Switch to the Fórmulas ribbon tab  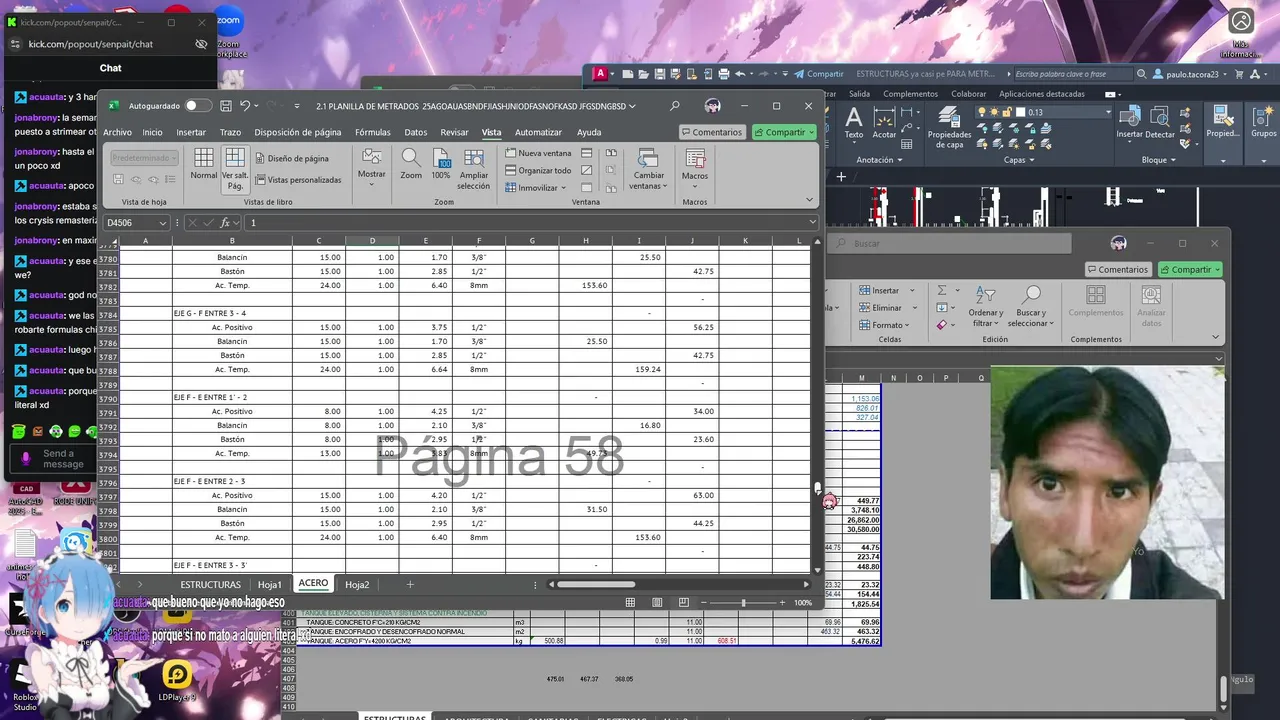pos(372,132)
